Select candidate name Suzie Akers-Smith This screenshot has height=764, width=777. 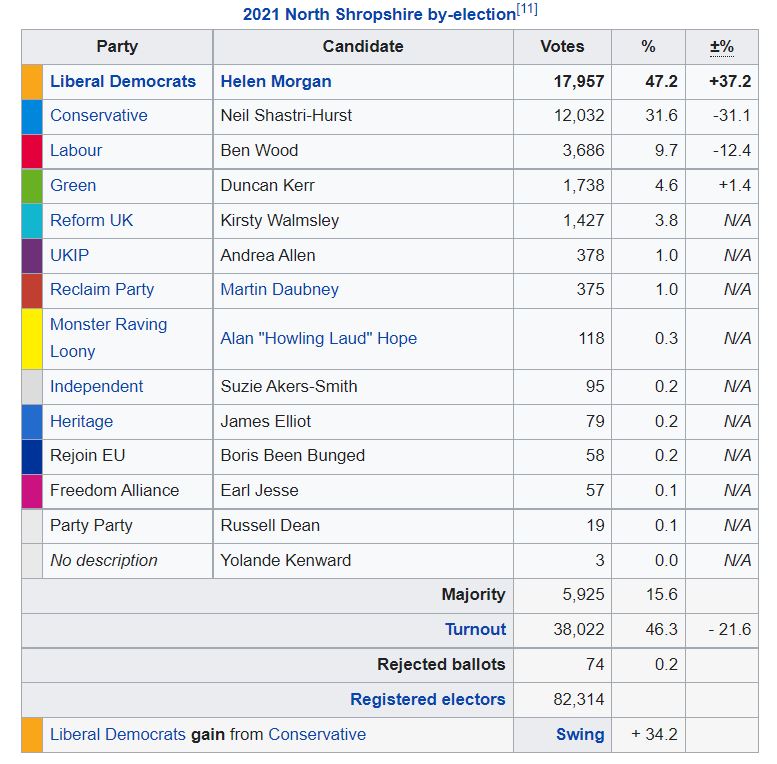pos(289,386)
